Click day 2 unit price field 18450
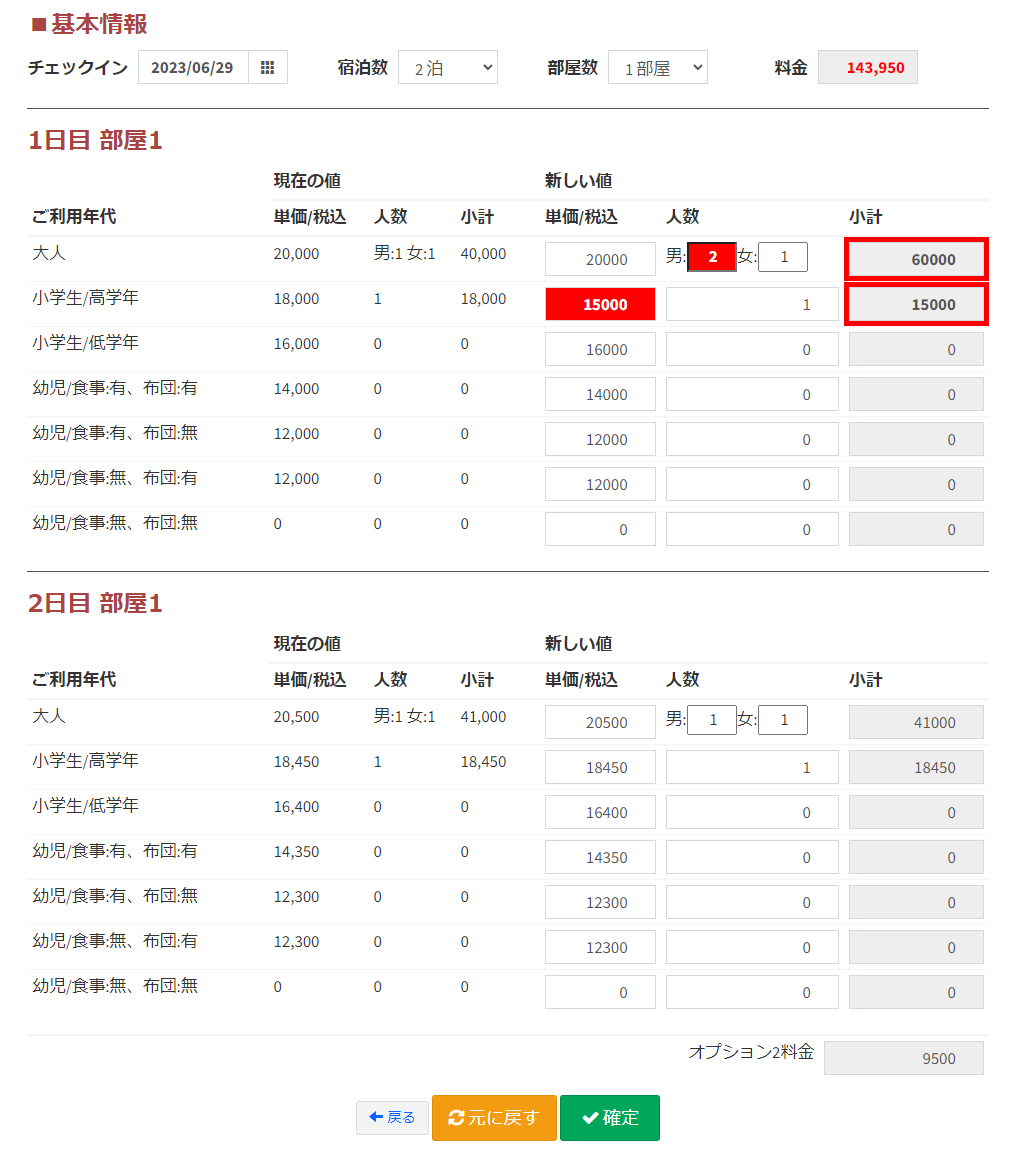 click(600, 767)
